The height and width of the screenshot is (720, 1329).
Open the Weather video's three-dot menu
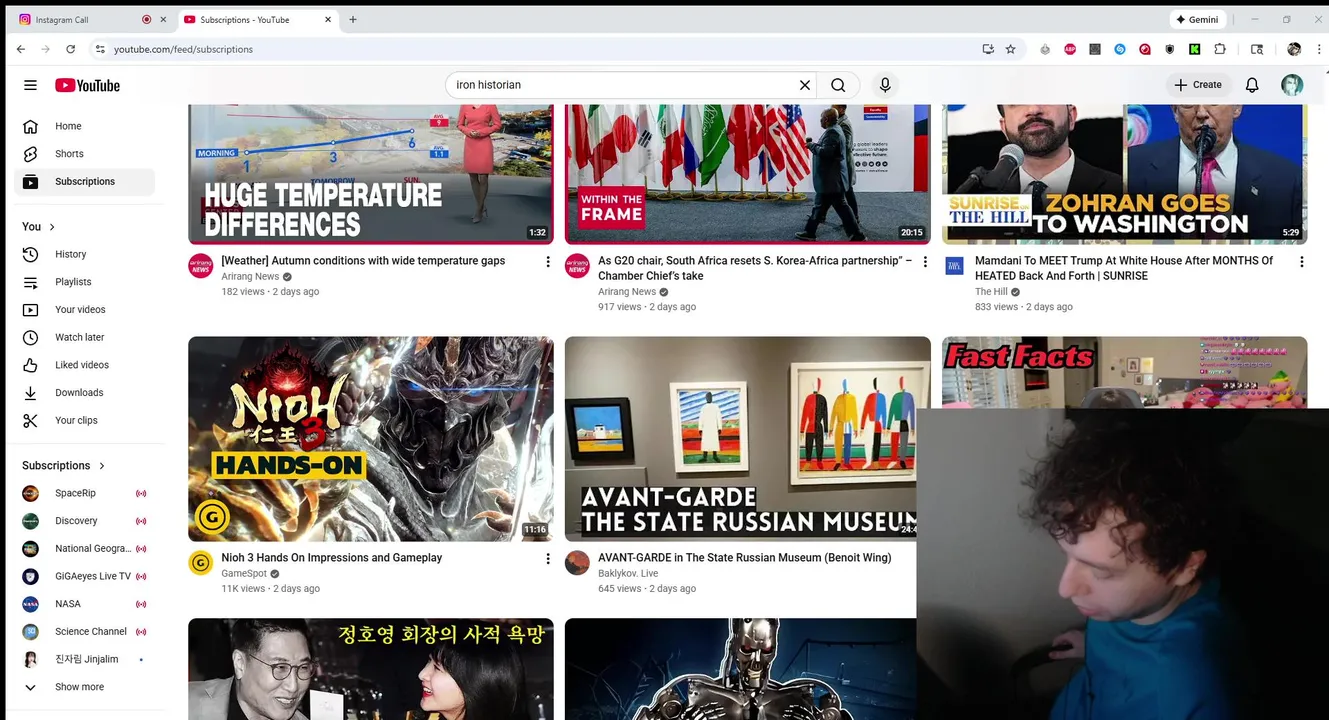547,262
